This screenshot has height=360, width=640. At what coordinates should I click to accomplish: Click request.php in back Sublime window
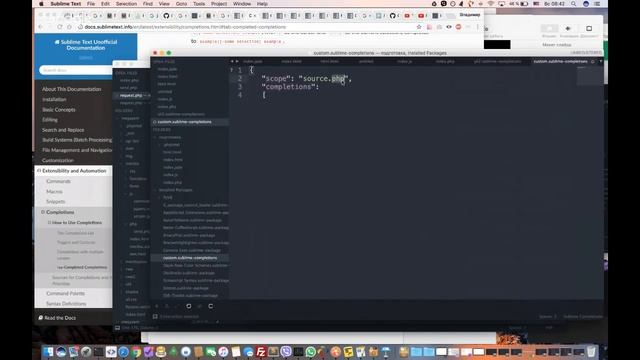tap(131, 95)
